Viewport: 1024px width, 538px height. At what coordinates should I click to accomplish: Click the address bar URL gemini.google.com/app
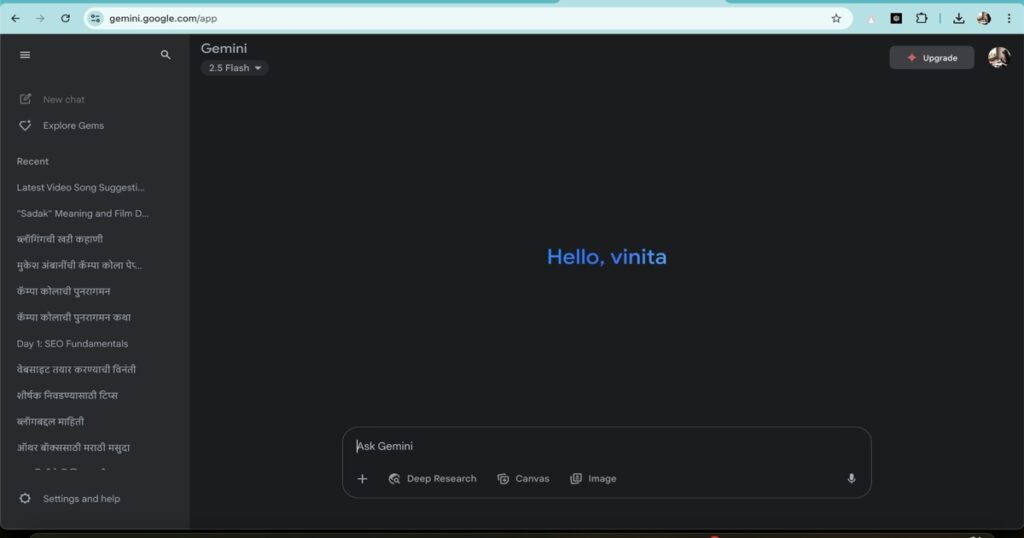[163, 18]
